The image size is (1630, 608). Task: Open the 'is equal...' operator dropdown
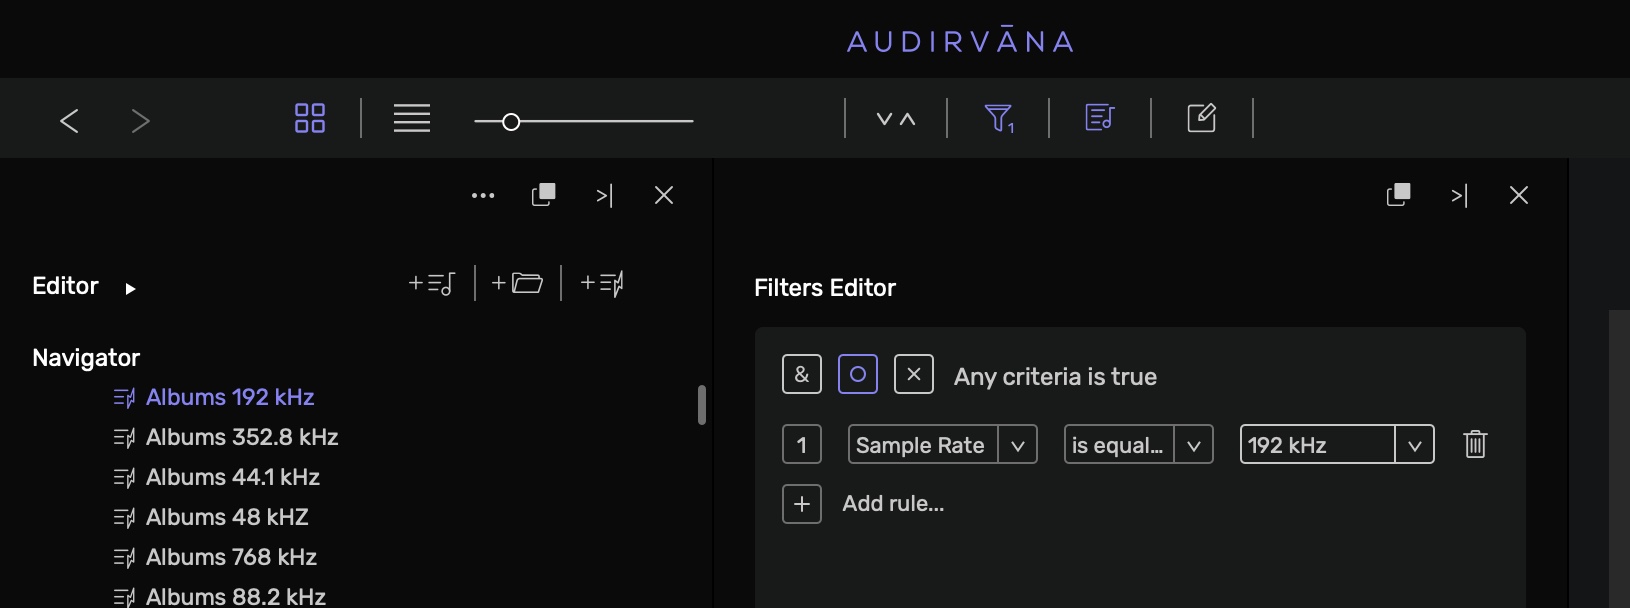[x=1139, y=445]
